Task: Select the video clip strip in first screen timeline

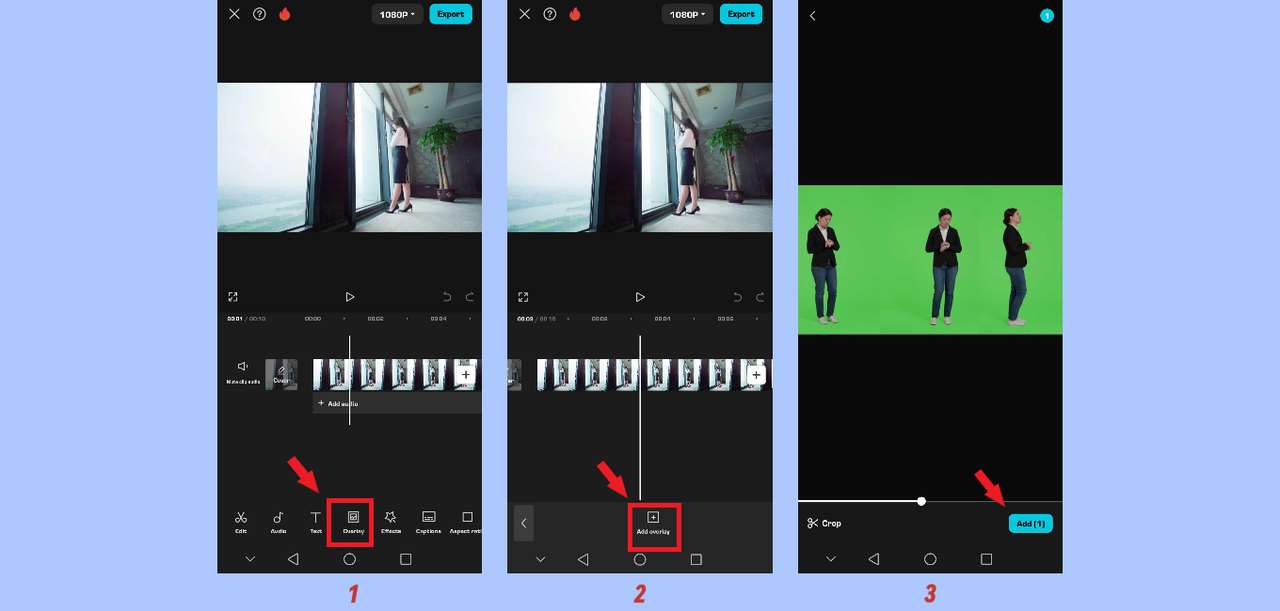Action: coord(397,374)
